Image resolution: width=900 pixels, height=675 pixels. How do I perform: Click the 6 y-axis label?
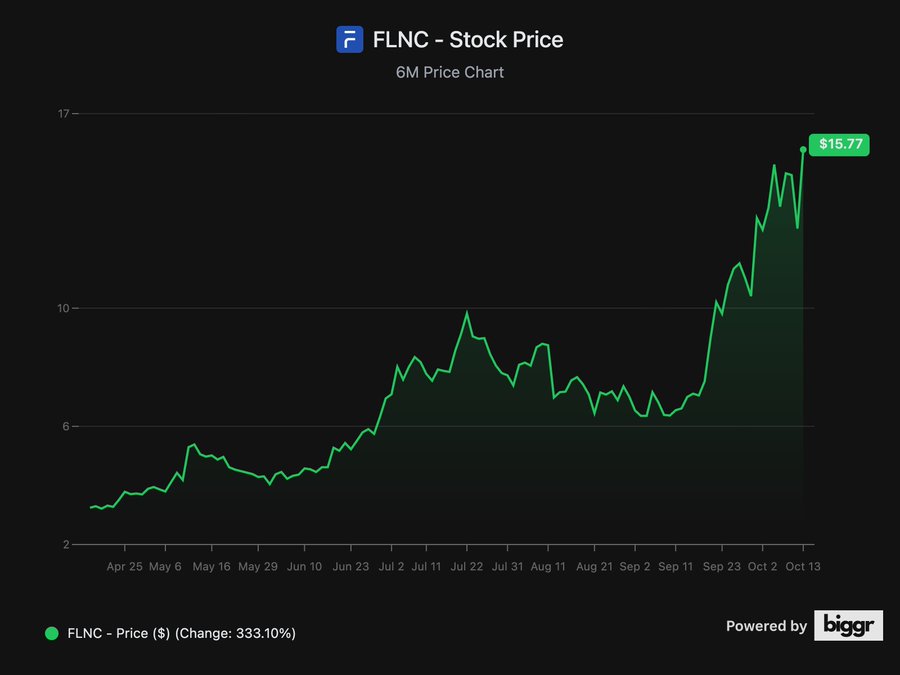(66, 427)
